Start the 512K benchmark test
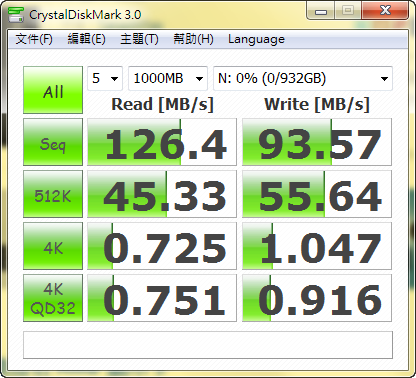Viewport: 416px width, 378px height. coord(53,194)
